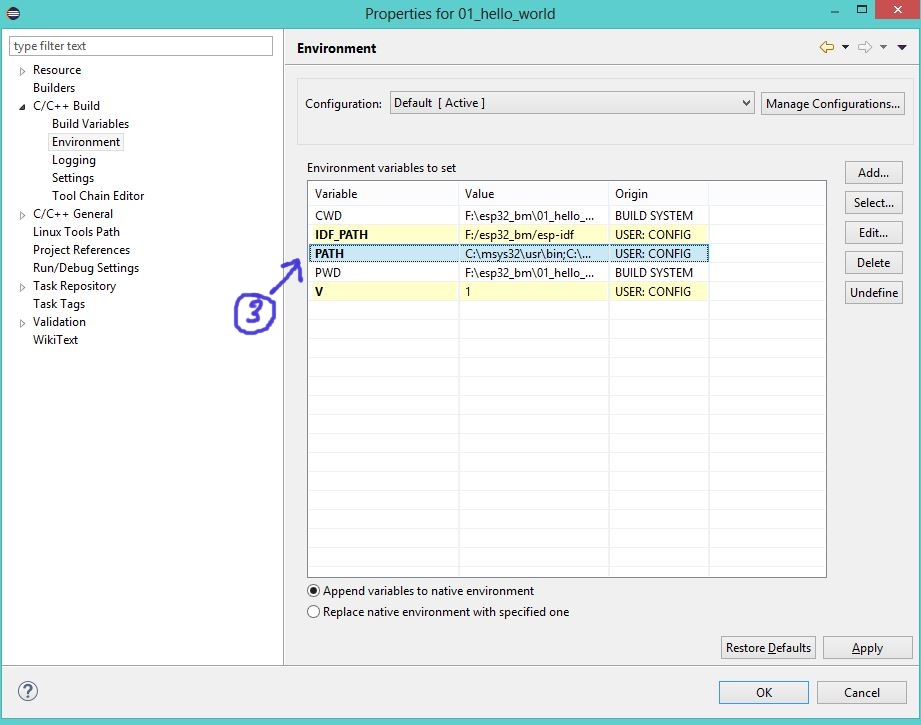
Task: Select the IDF_PATH variable row
Action: click(341, 235)
